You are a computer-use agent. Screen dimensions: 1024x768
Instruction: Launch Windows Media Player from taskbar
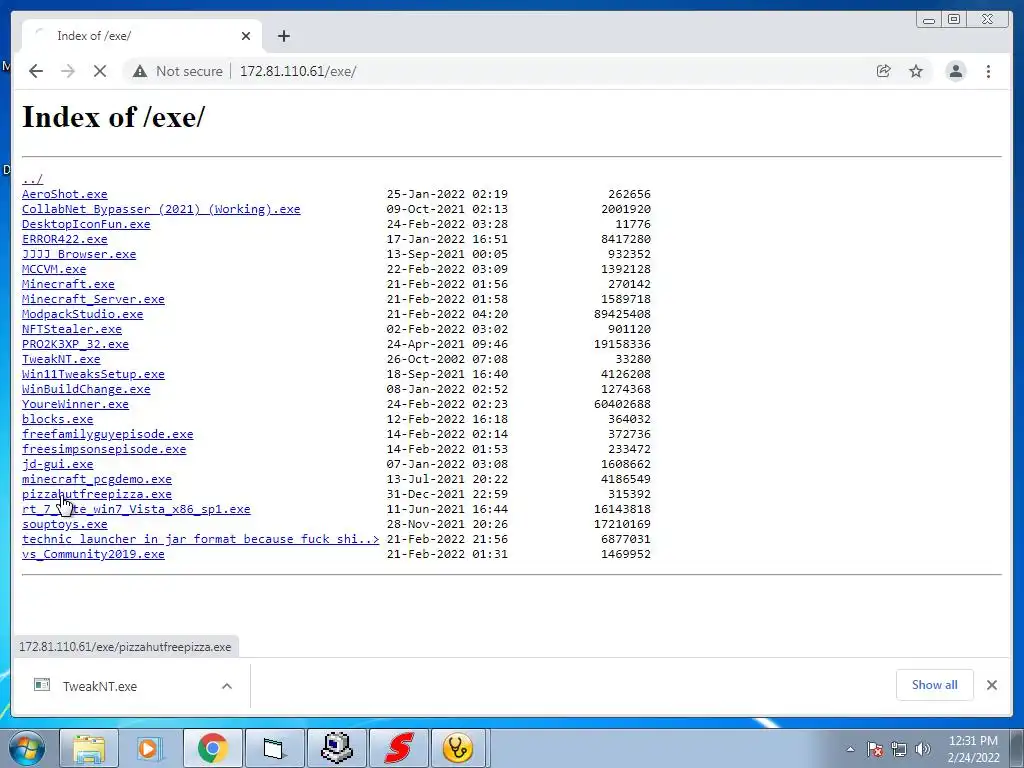[150, 748]
